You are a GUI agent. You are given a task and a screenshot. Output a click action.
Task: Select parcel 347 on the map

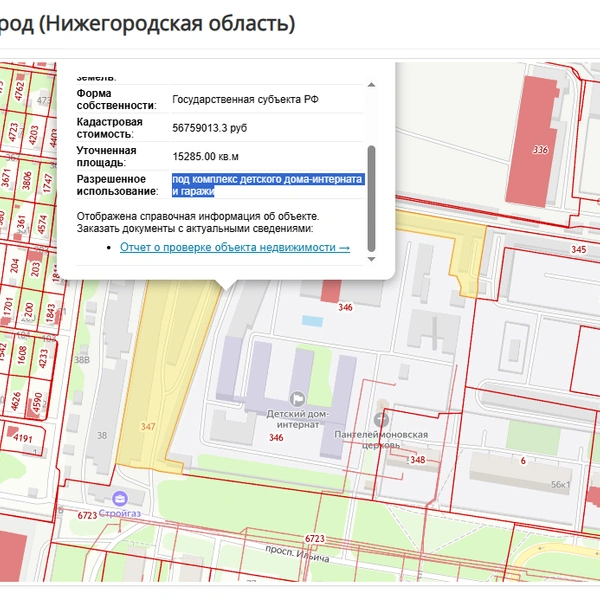148,426
